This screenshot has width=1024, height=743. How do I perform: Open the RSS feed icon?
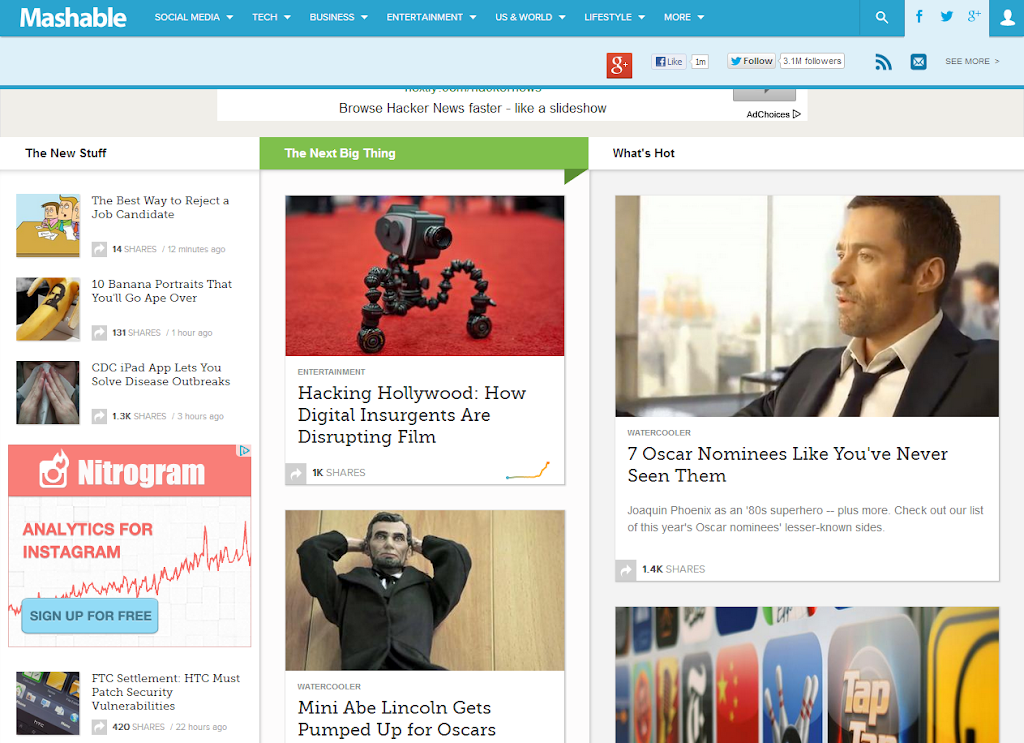tap(883, 62)
